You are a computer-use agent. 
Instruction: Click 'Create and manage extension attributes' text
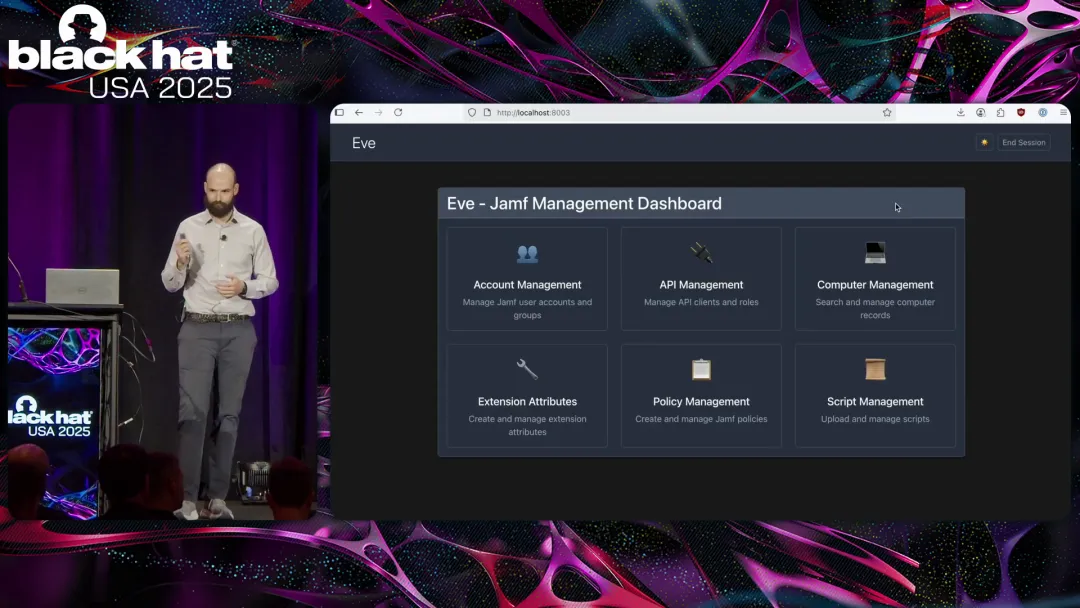pyautogui.click(x=527, y=426)
